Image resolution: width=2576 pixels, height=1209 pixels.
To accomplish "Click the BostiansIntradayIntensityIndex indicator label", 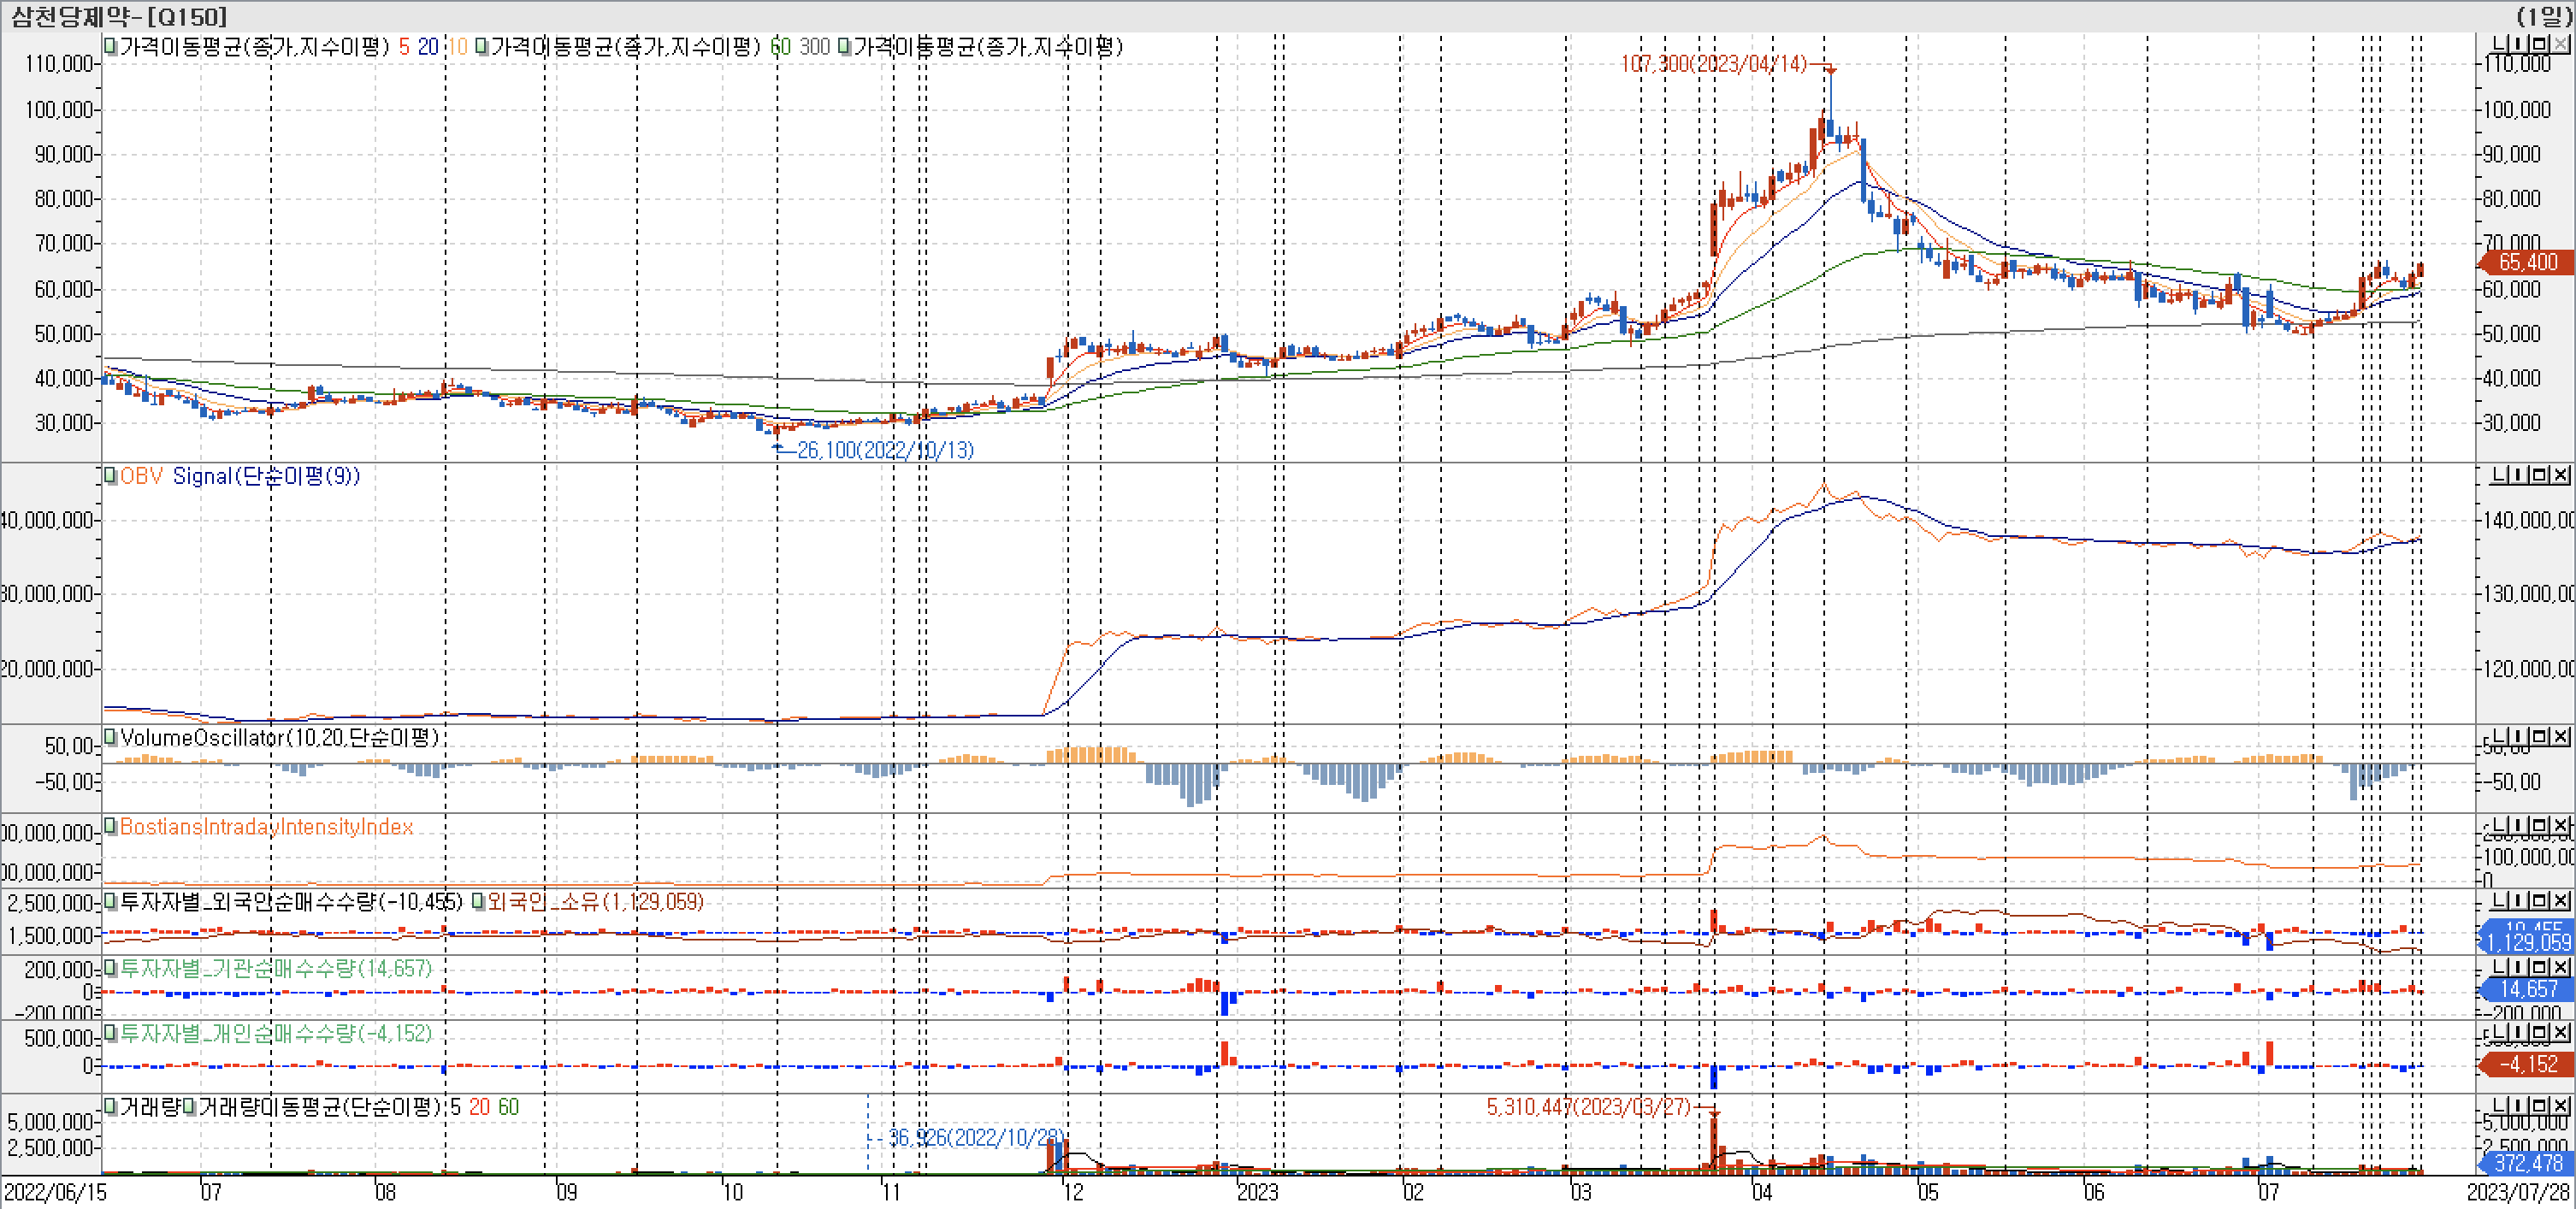I will 266,827.
